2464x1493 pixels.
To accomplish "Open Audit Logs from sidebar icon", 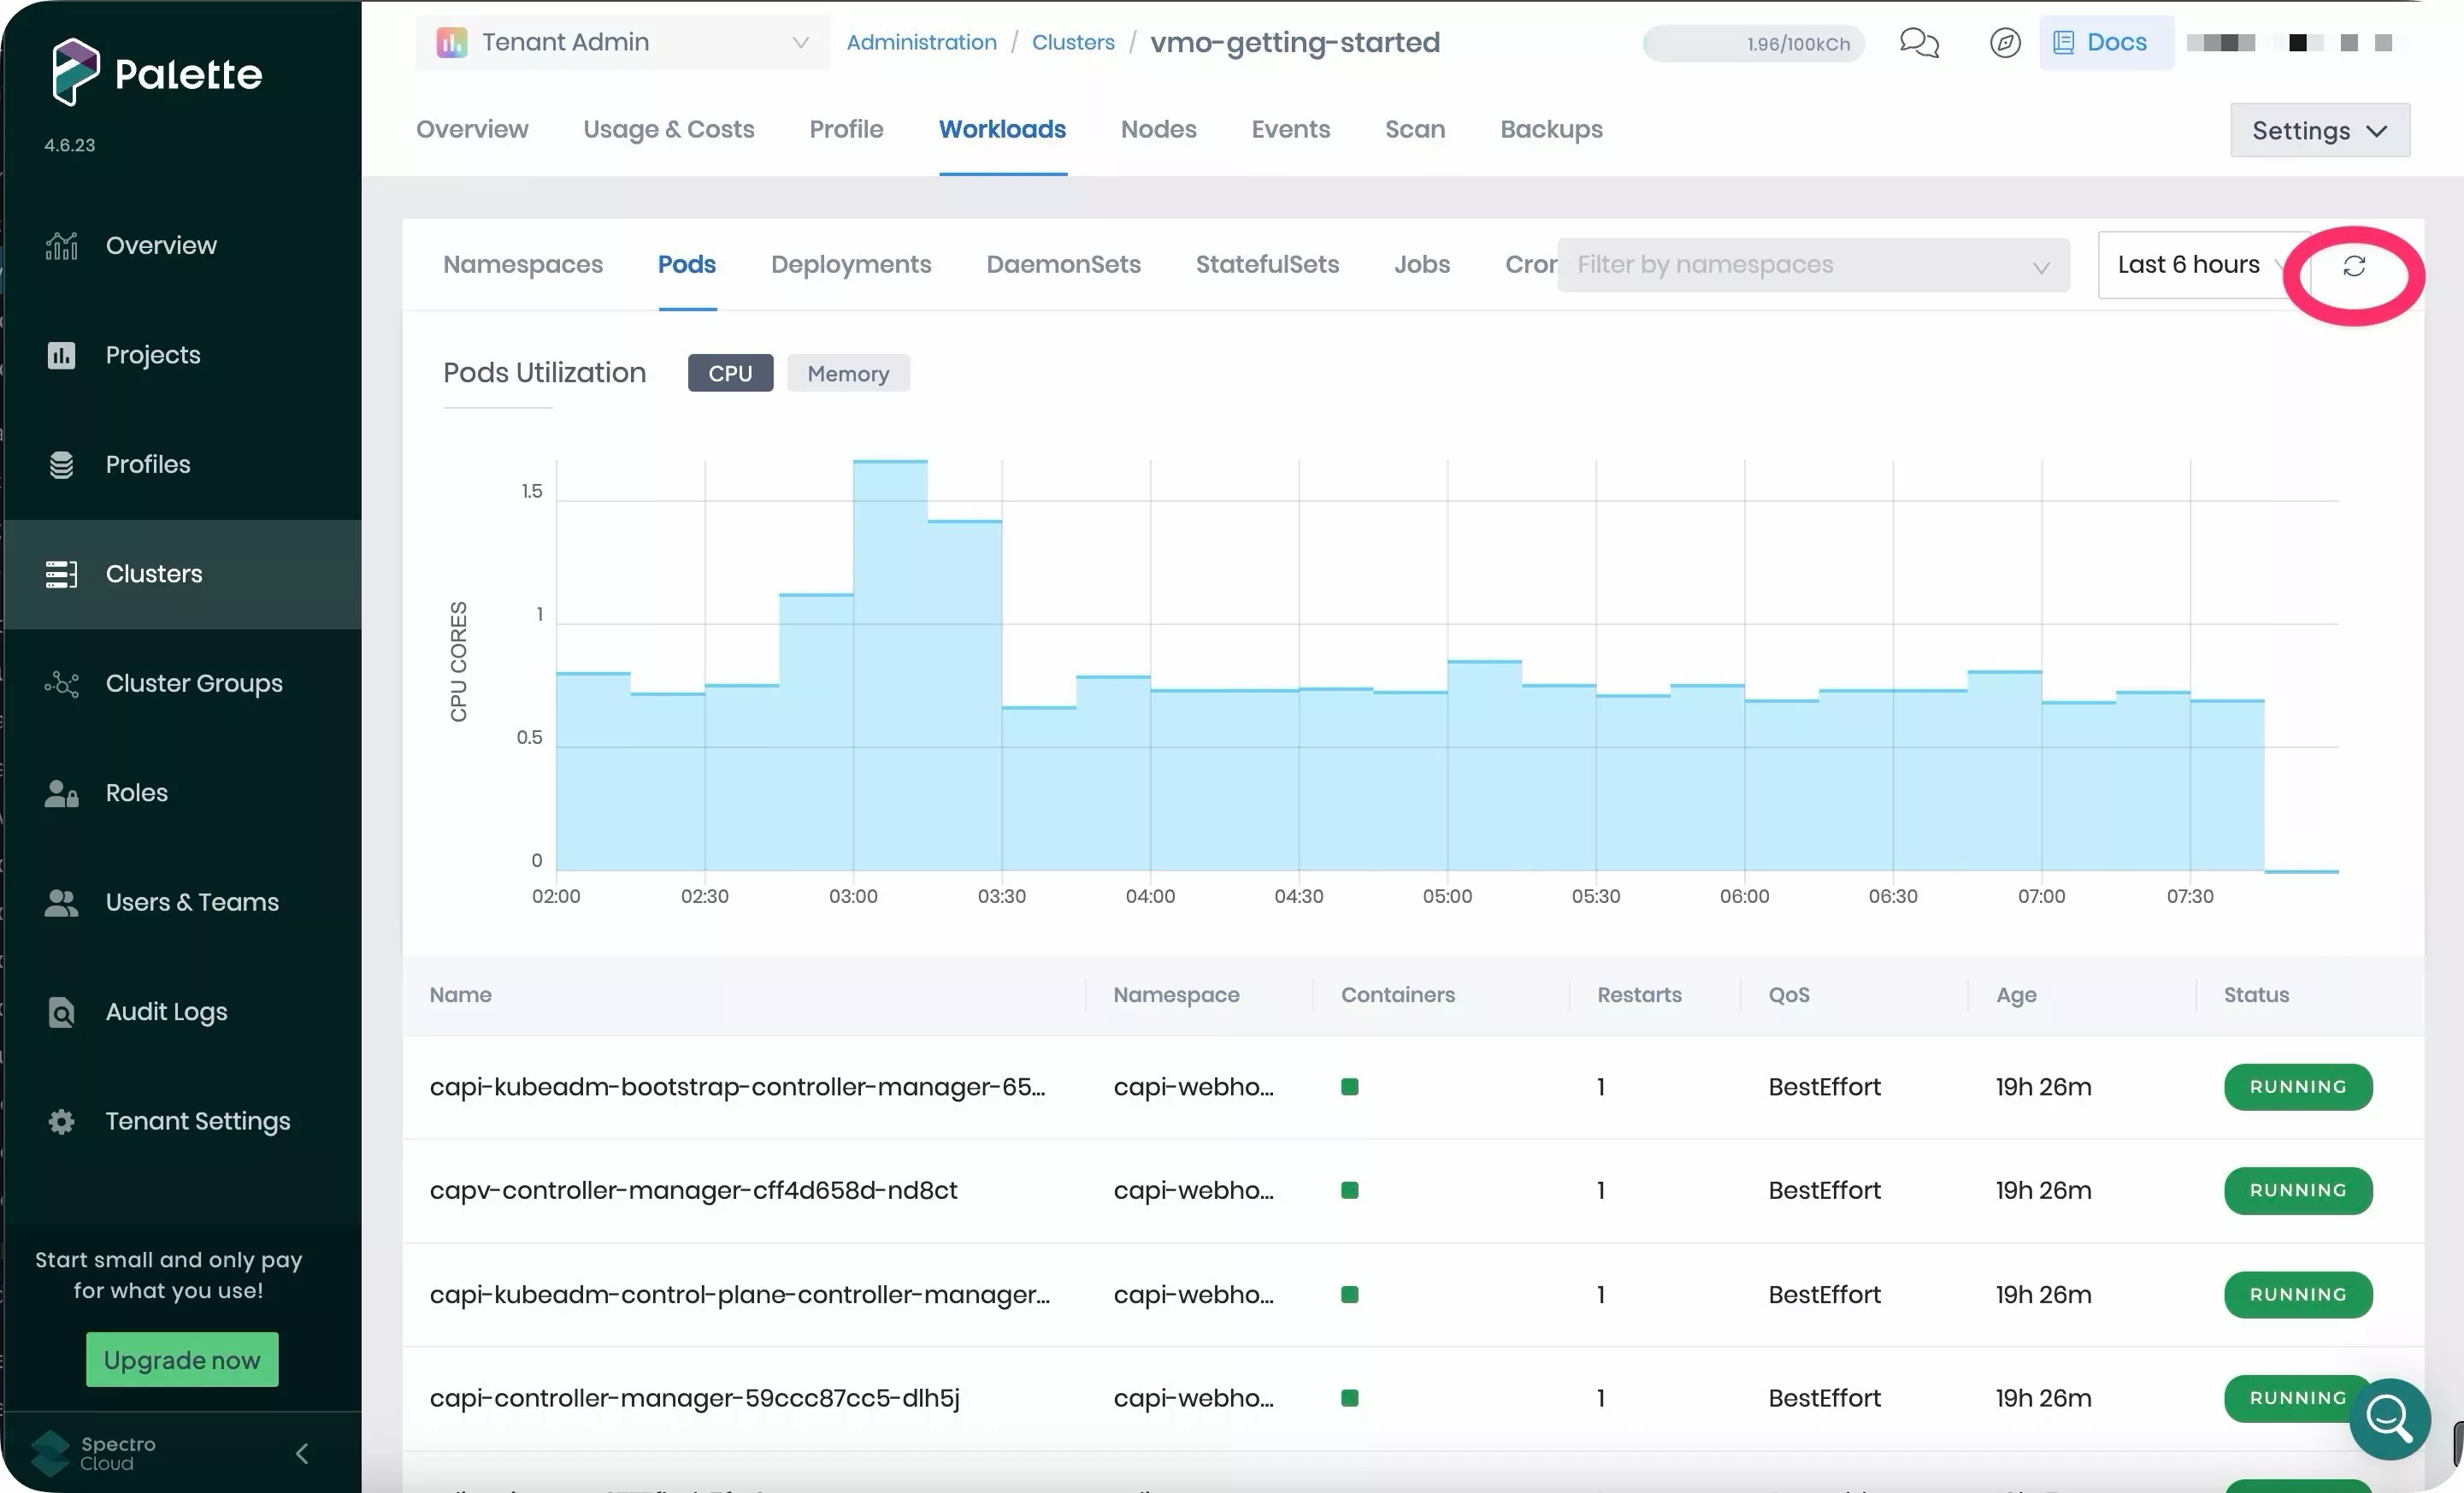I will (x=61, y=1012).
